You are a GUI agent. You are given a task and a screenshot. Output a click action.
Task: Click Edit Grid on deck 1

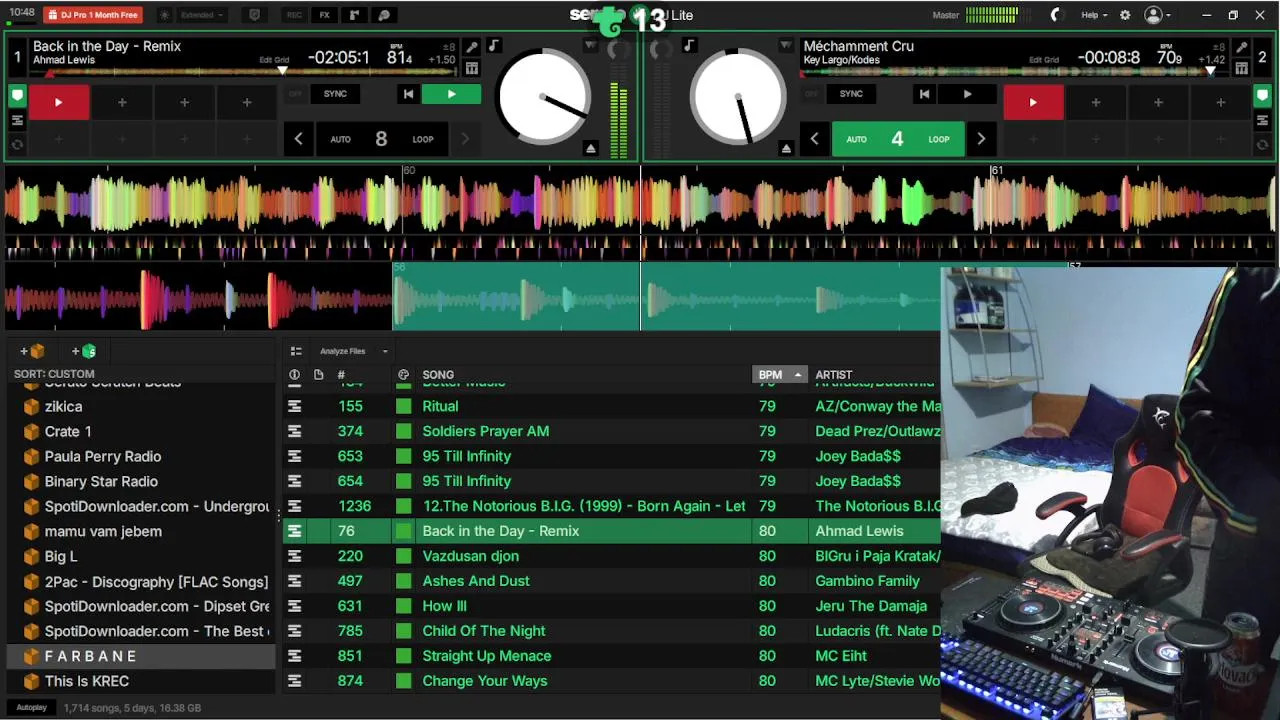[274, 60]
